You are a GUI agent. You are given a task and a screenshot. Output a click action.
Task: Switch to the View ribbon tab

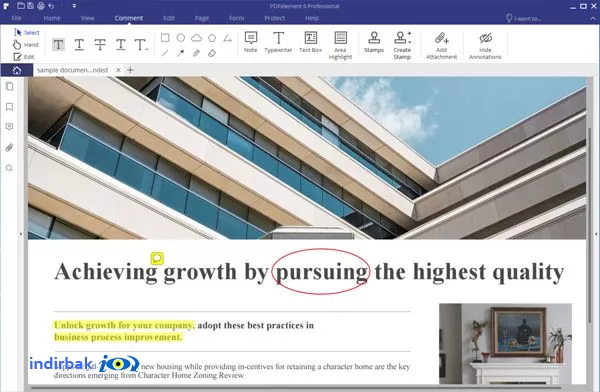(x=87, y=18)
